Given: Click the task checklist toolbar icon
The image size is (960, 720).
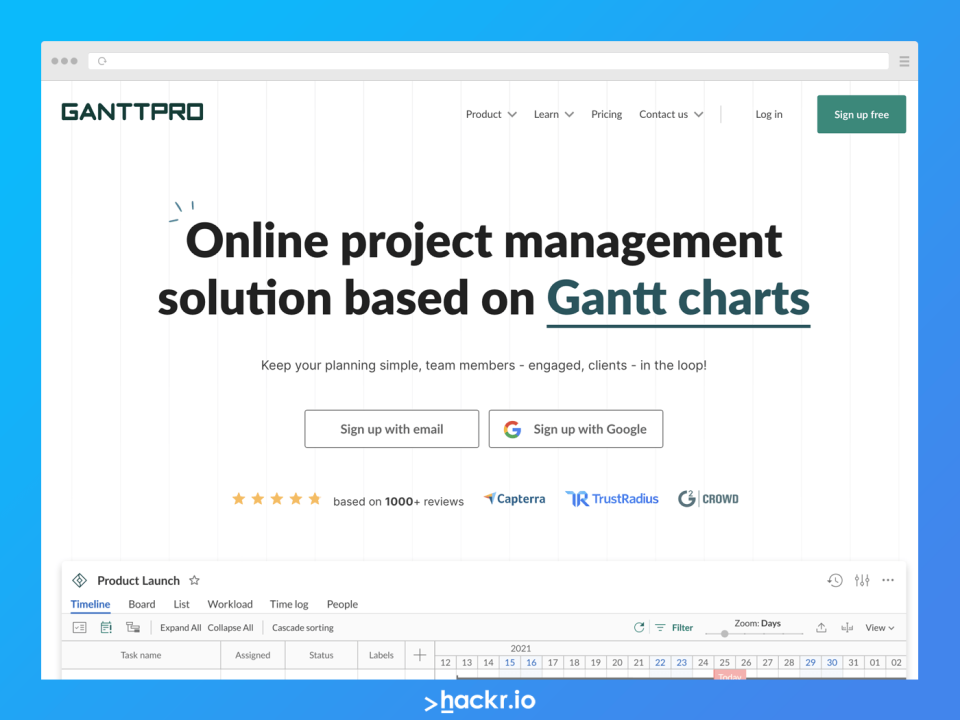Looking at the screenshot, I should pyautogui.click(x=80, y=628).
